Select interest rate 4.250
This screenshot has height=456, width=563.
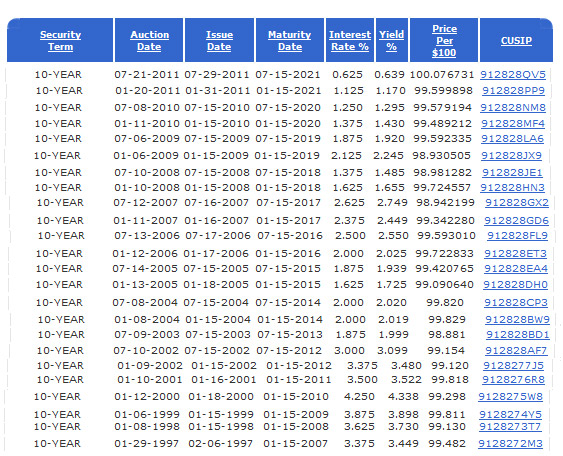[359, 396]
